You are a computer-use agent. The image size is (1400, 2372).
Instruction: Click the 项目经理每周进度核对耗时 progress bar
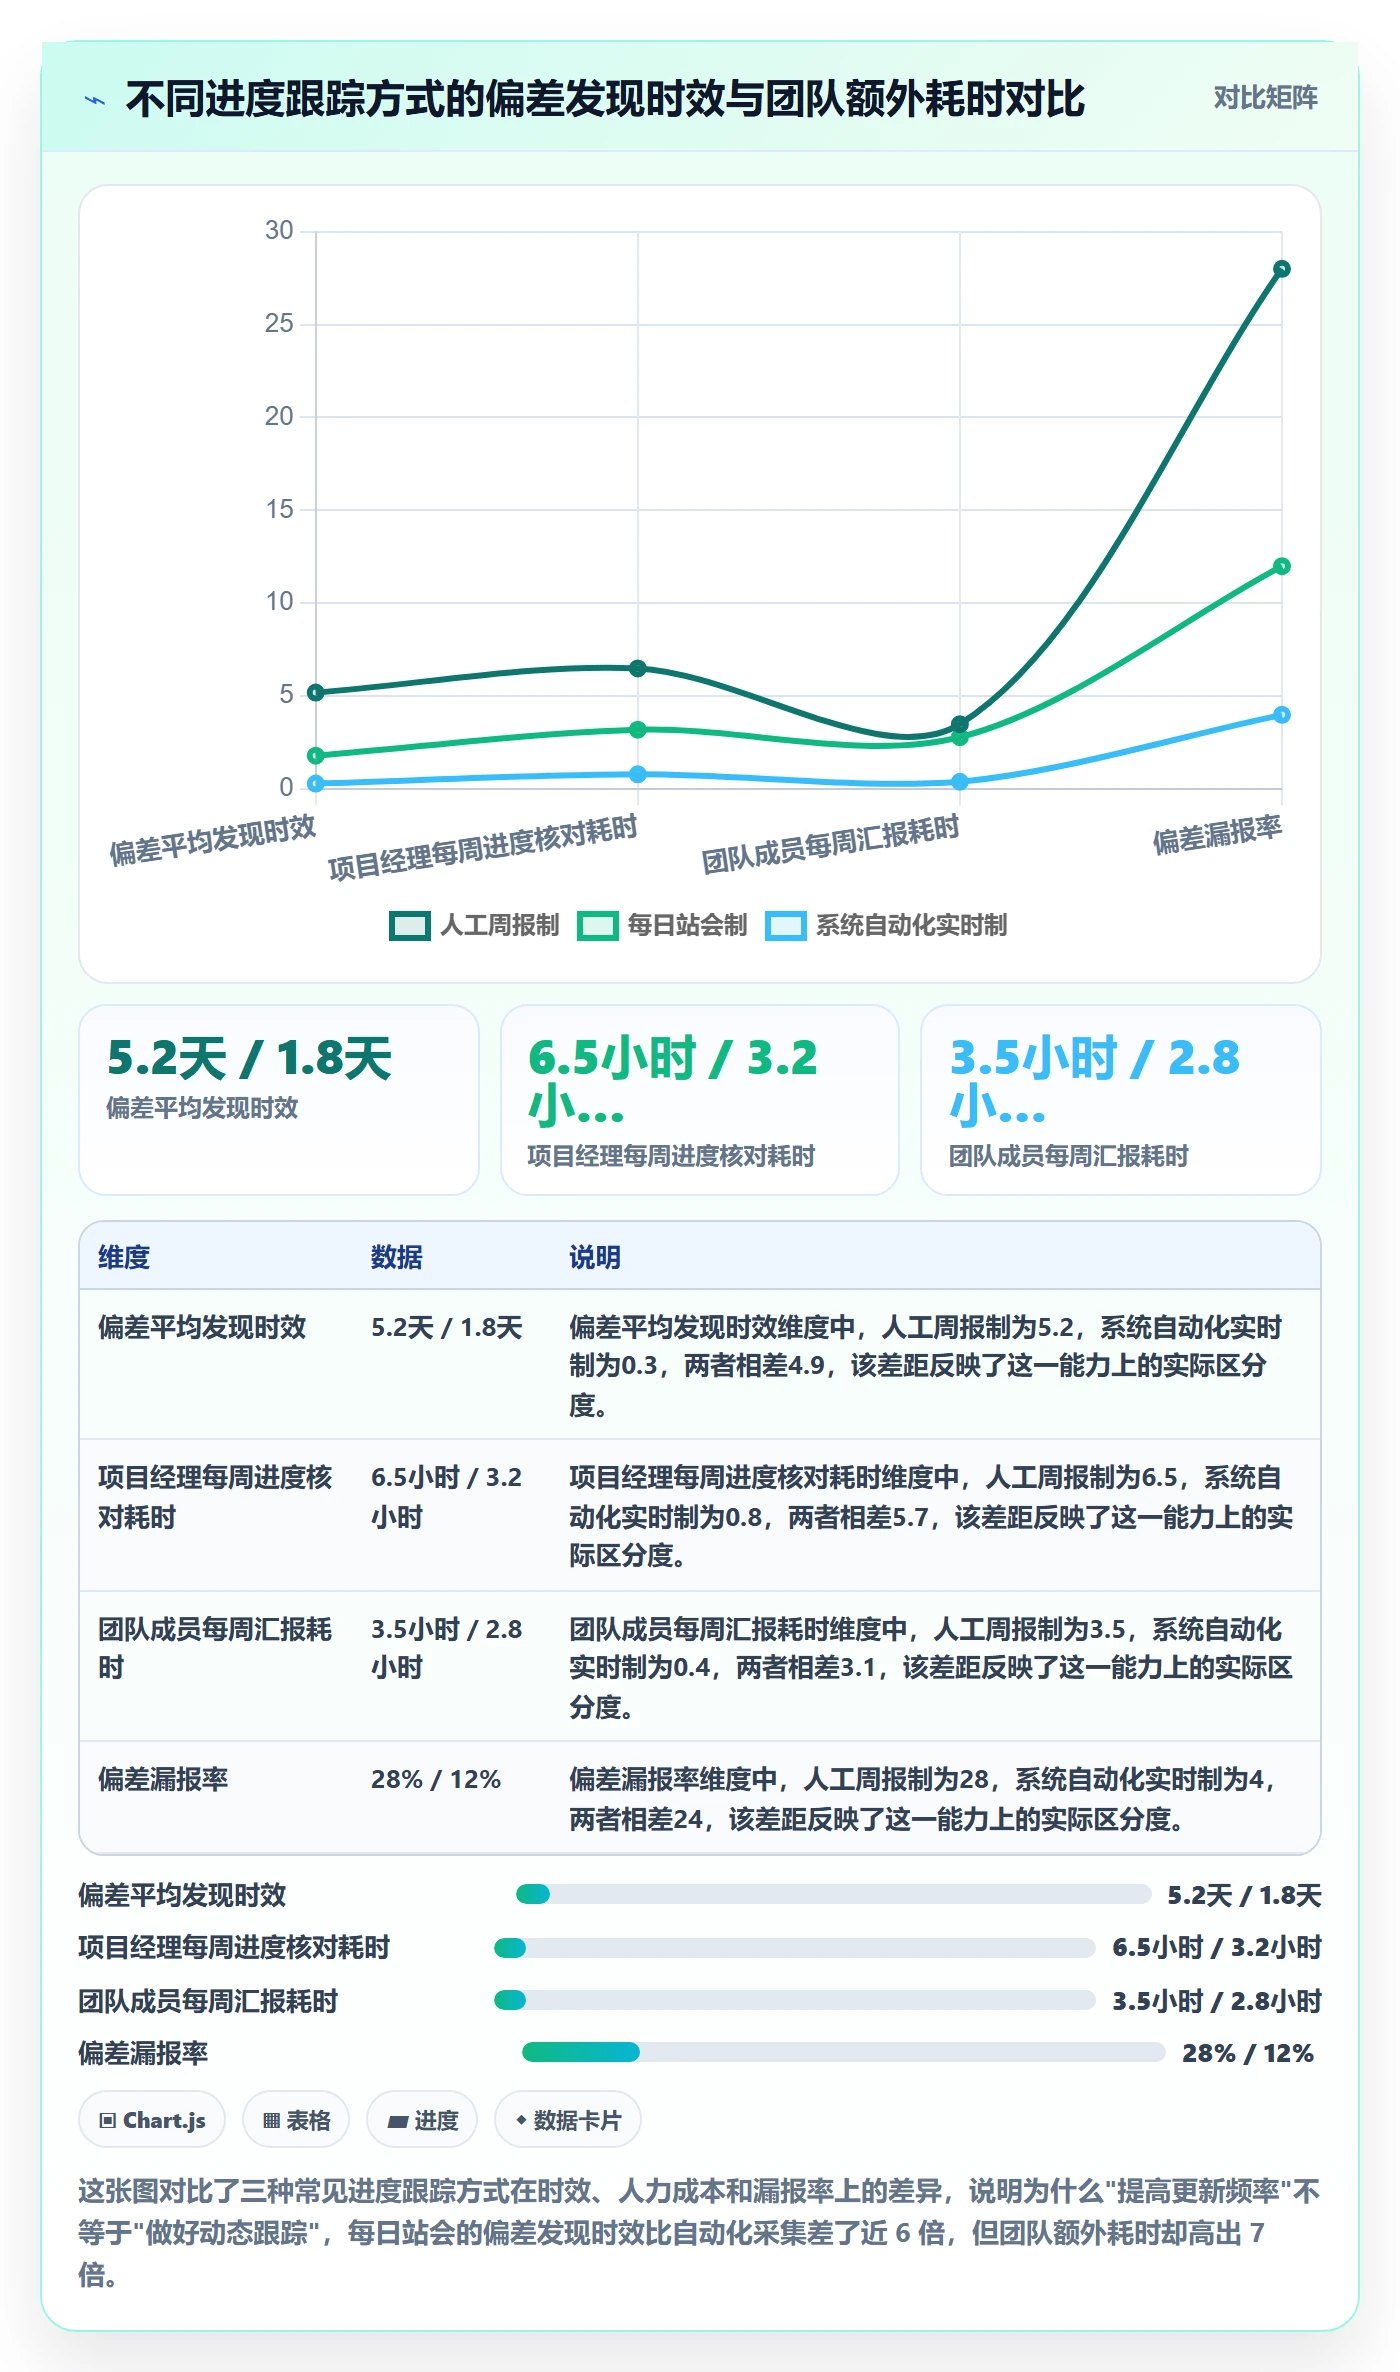[x=795, y=1947]
